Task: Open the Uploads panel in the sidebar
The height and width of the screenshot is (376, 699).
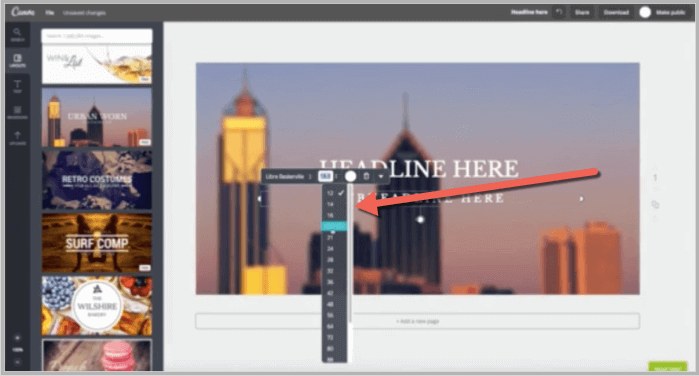Action: click(x=17, y=138)
